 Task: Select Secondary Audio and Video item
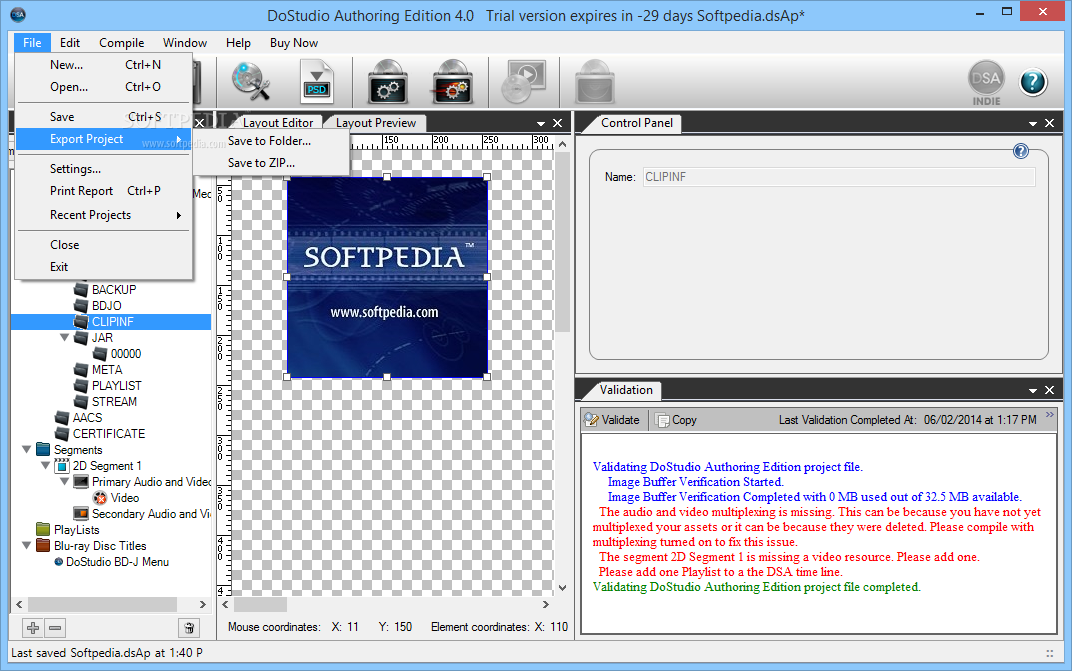(x=142, y=514)
